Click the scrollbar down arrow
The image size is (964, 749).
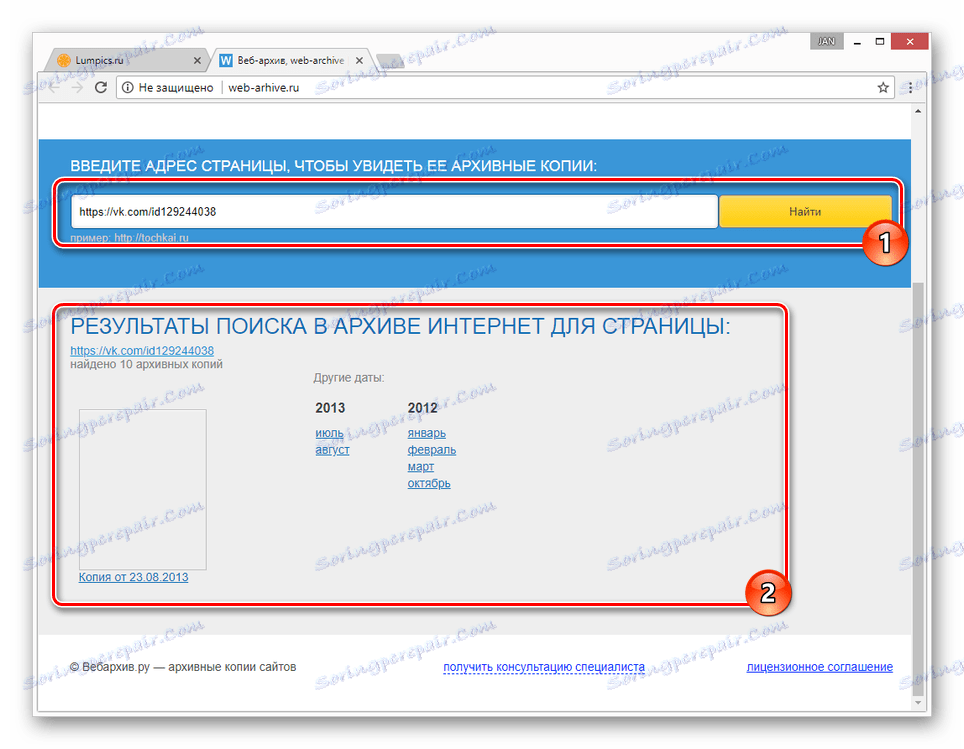[x=918, y=702]
